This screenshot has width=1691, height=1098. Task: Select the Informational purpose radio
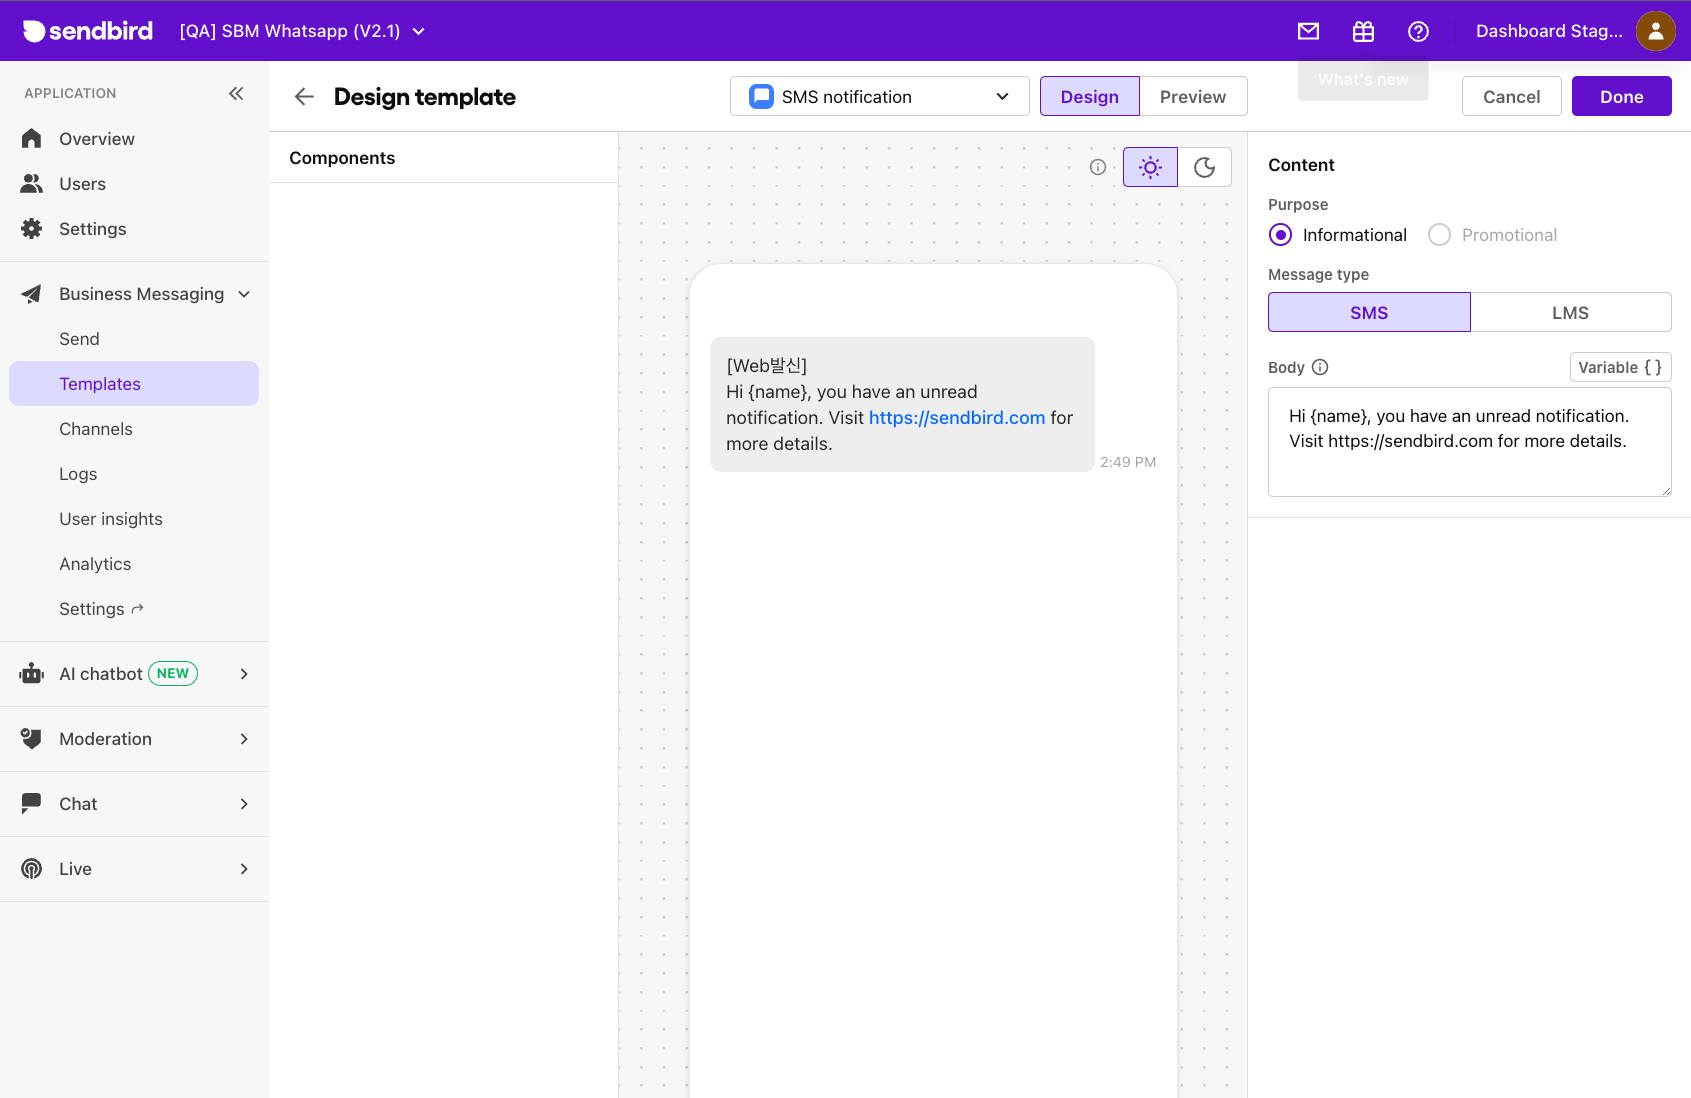click(1280, 235)
